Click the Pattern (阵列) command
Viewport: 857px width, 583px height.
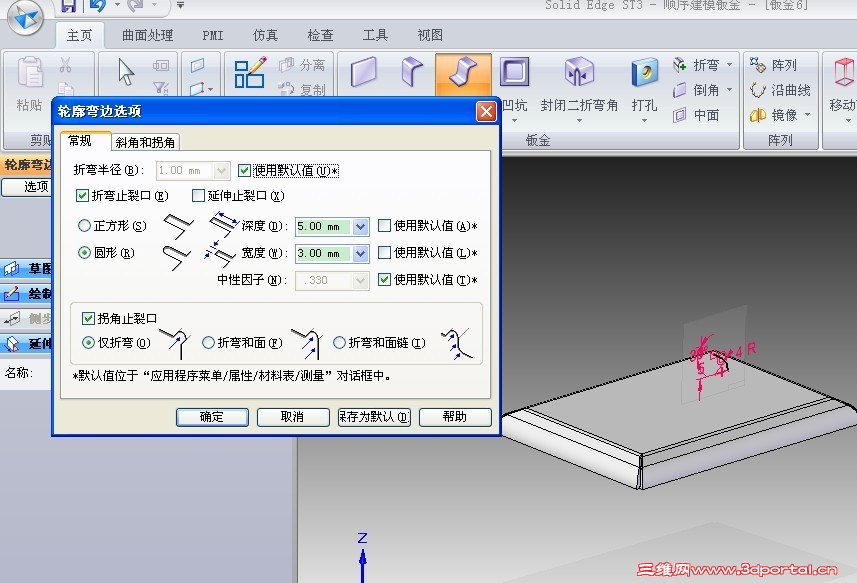pyautogui.click(x=773, y=65)
